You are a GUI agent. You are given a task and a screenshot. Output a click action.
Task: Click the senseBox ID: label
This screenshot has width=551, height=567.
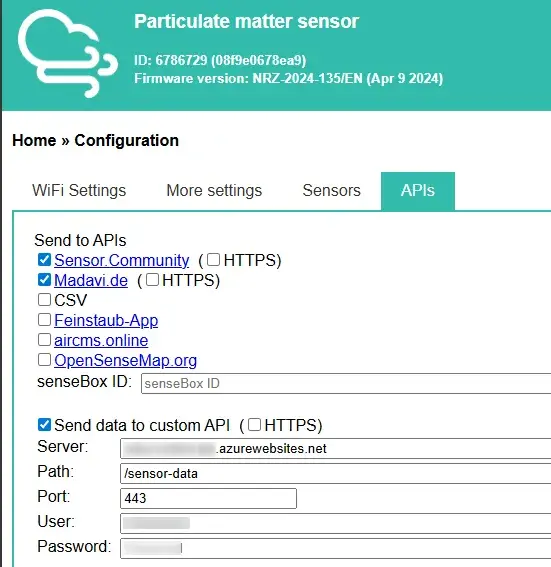pos(85,381)
